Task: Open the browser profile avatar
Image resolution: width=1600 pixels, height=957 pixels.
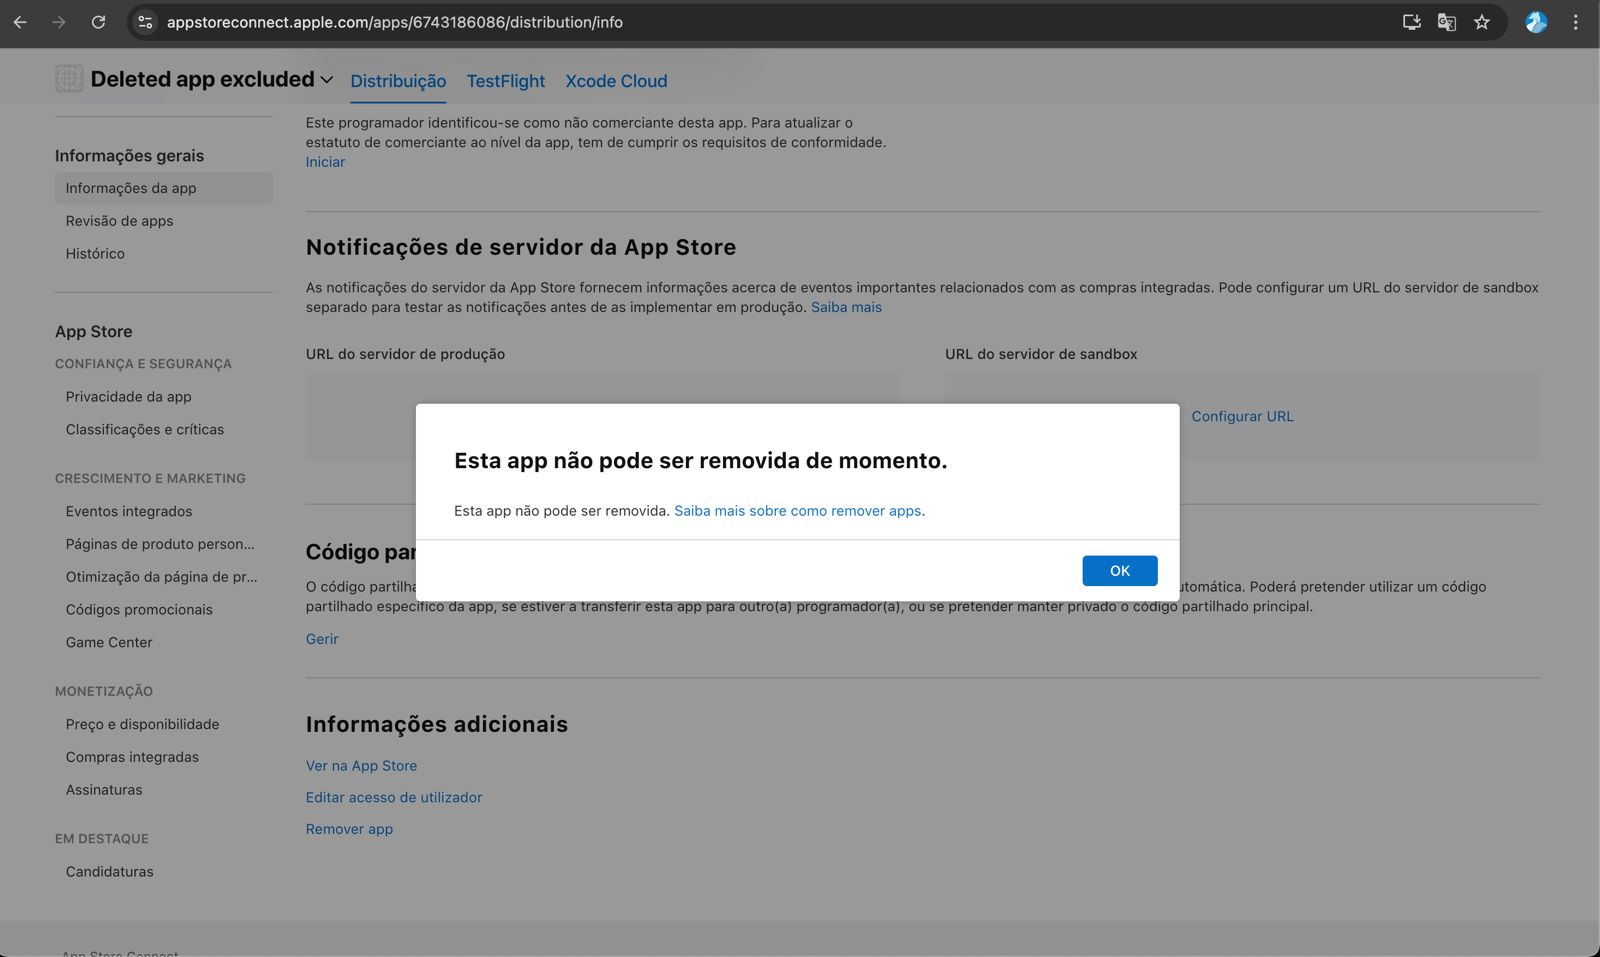Action: tap(1536, 22)
